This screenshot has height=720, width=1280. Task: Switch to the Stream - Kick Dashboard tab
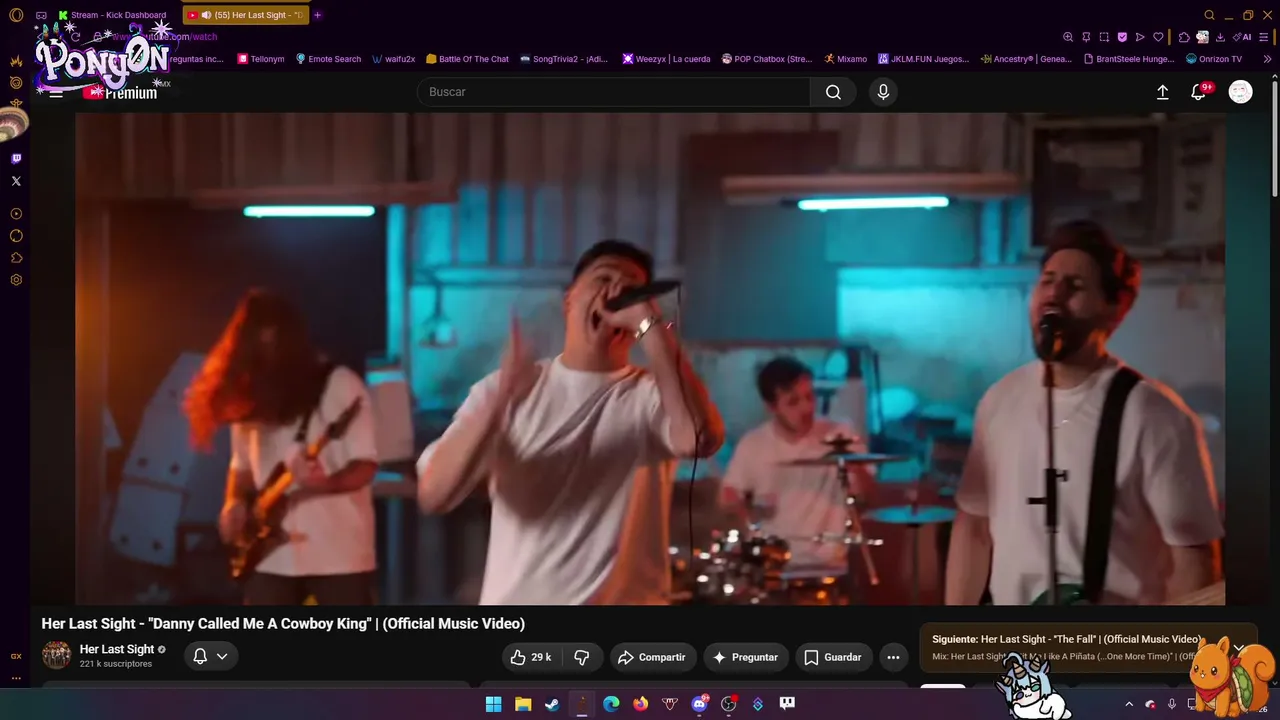click(112, 15)
